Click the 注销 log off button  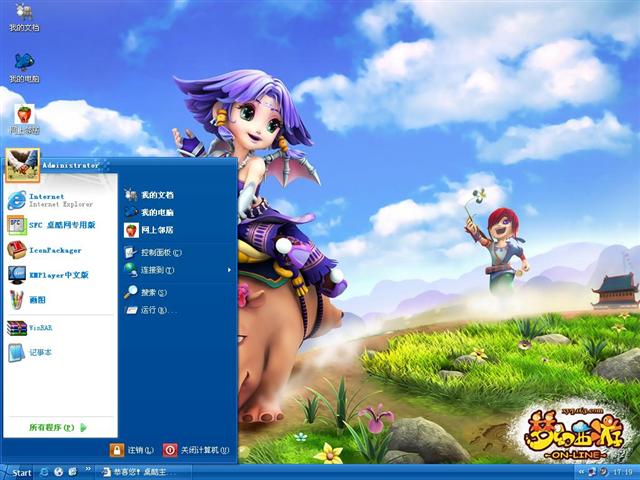pos(132,450)
